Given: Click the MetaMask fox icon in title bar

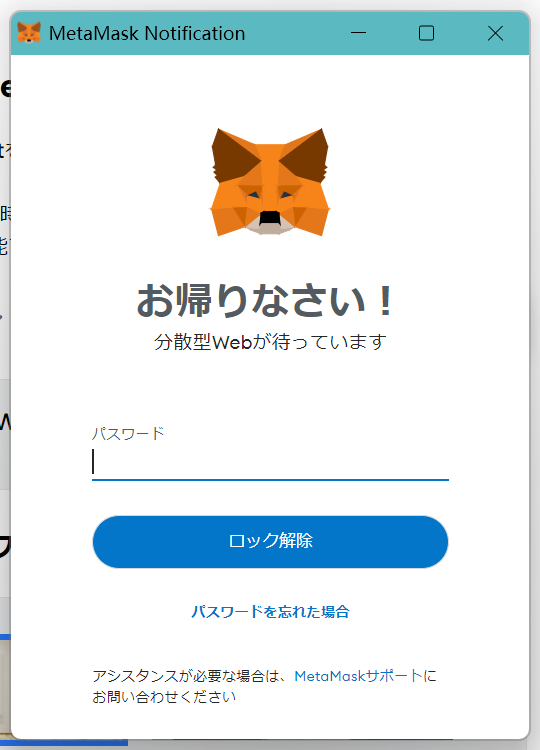Looking at the screenshot, I should click(29, 33).
